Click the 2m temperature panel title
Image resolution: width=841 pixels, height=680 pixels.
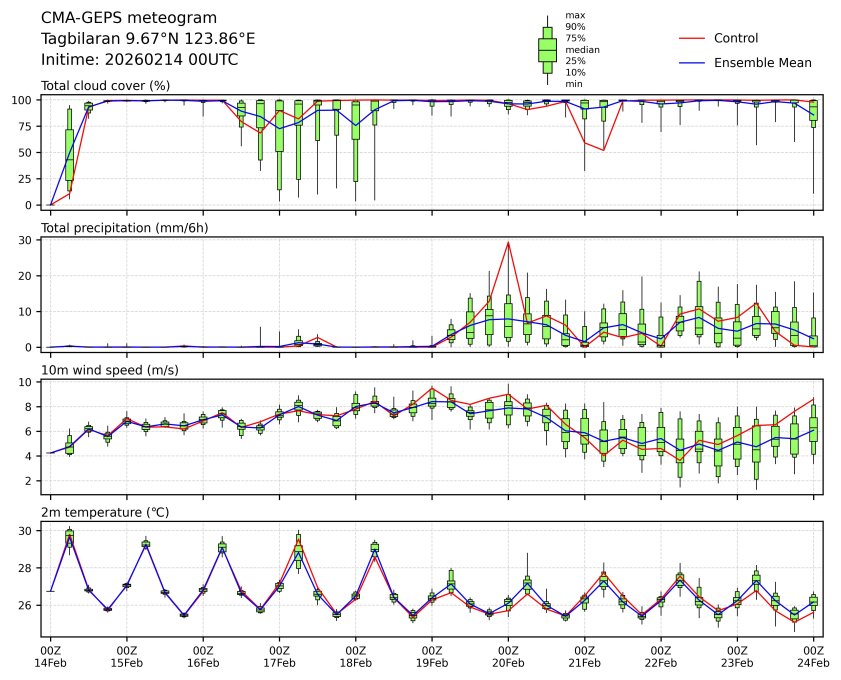[x=105, y=512]
